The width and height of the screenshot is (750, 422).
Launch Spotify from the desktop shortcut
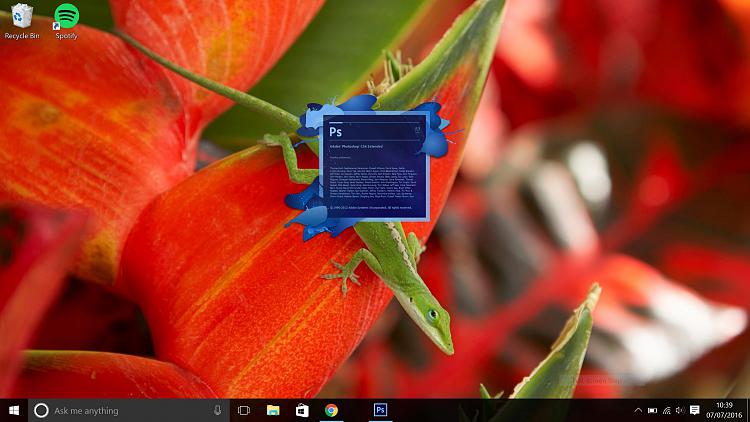(x=66, y=21)
